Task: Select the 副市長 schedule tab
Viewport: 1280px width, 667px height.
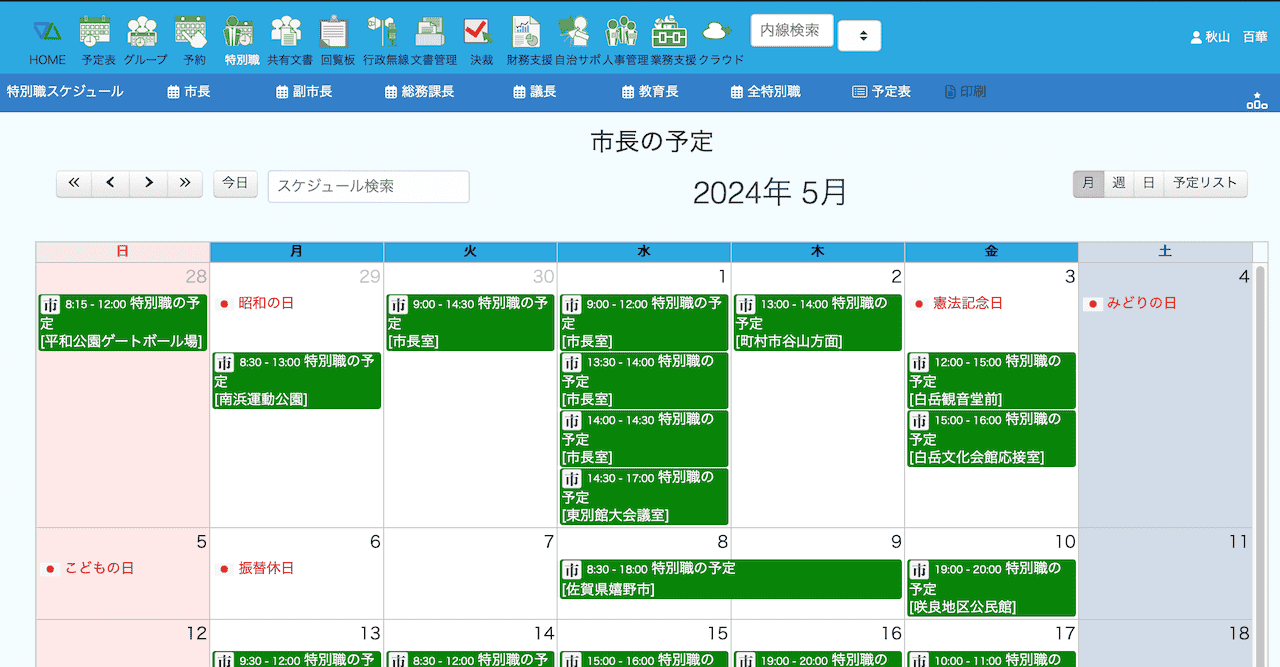Action: pos(304,92)
